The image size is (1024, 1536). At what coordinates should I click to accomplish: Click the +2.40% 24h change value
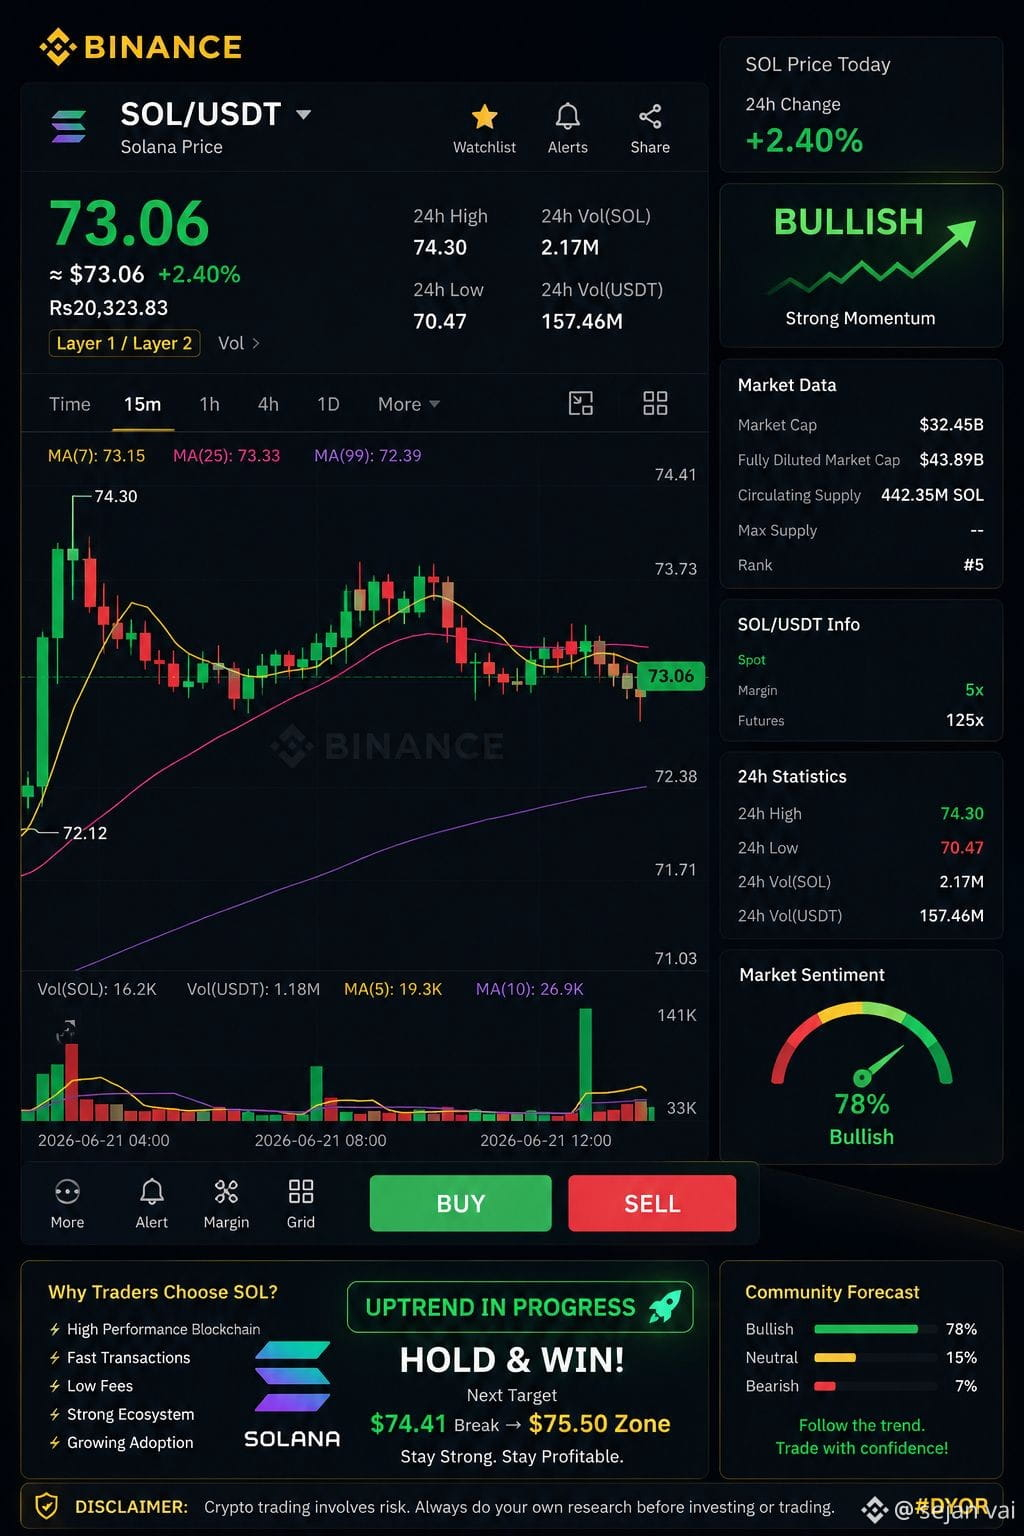pyautogui.click(x=804, y=140)
